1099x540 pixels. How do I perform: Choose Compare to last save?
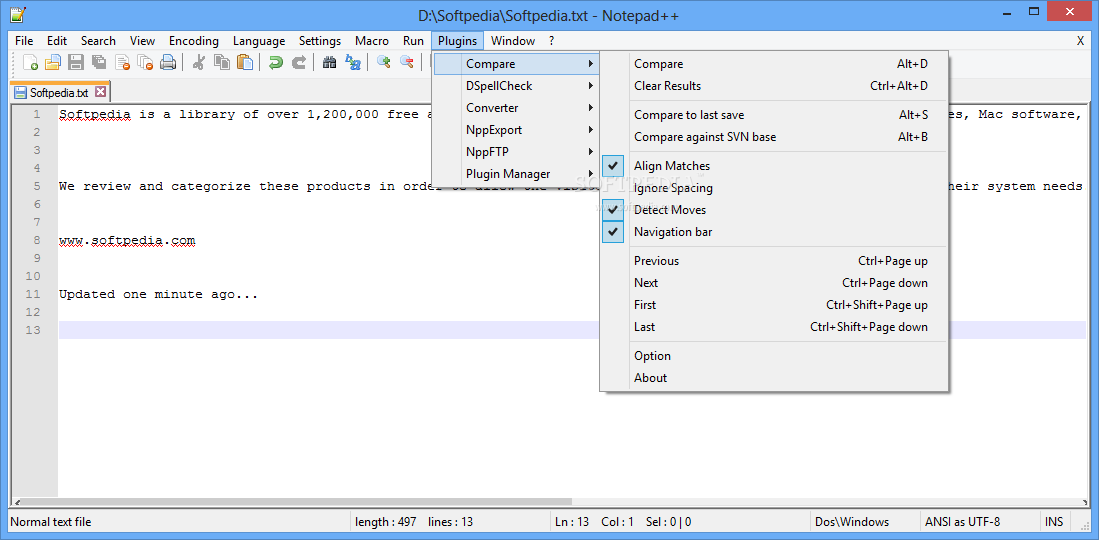(x=774, y=115)
